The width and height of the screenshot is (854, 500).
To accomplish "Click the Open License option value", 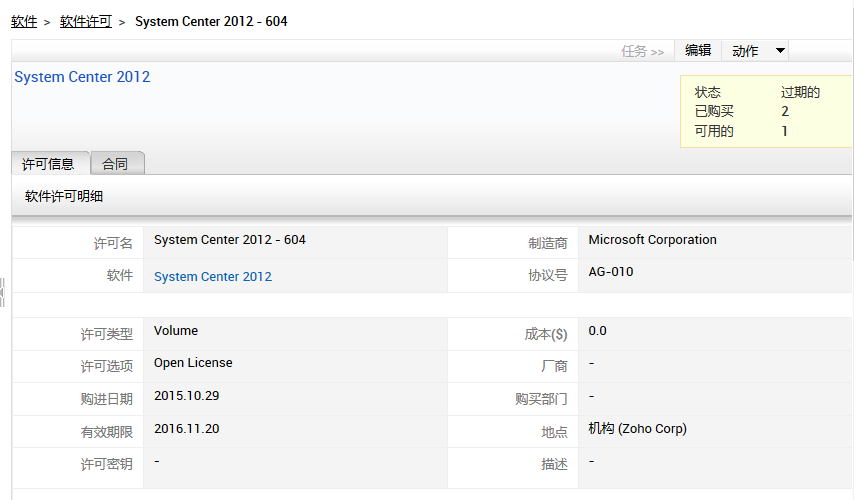I will point(193,363).
